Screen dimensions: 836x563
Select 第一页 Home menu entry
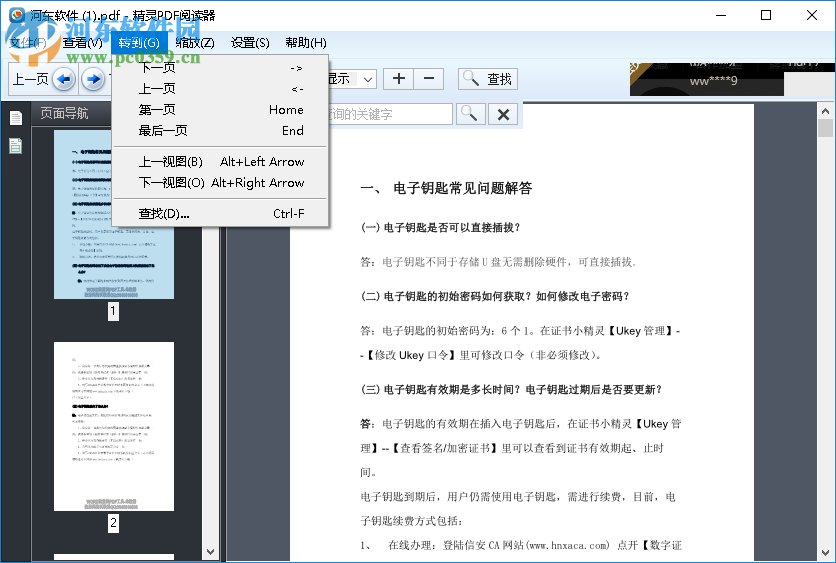coord(221,110)
